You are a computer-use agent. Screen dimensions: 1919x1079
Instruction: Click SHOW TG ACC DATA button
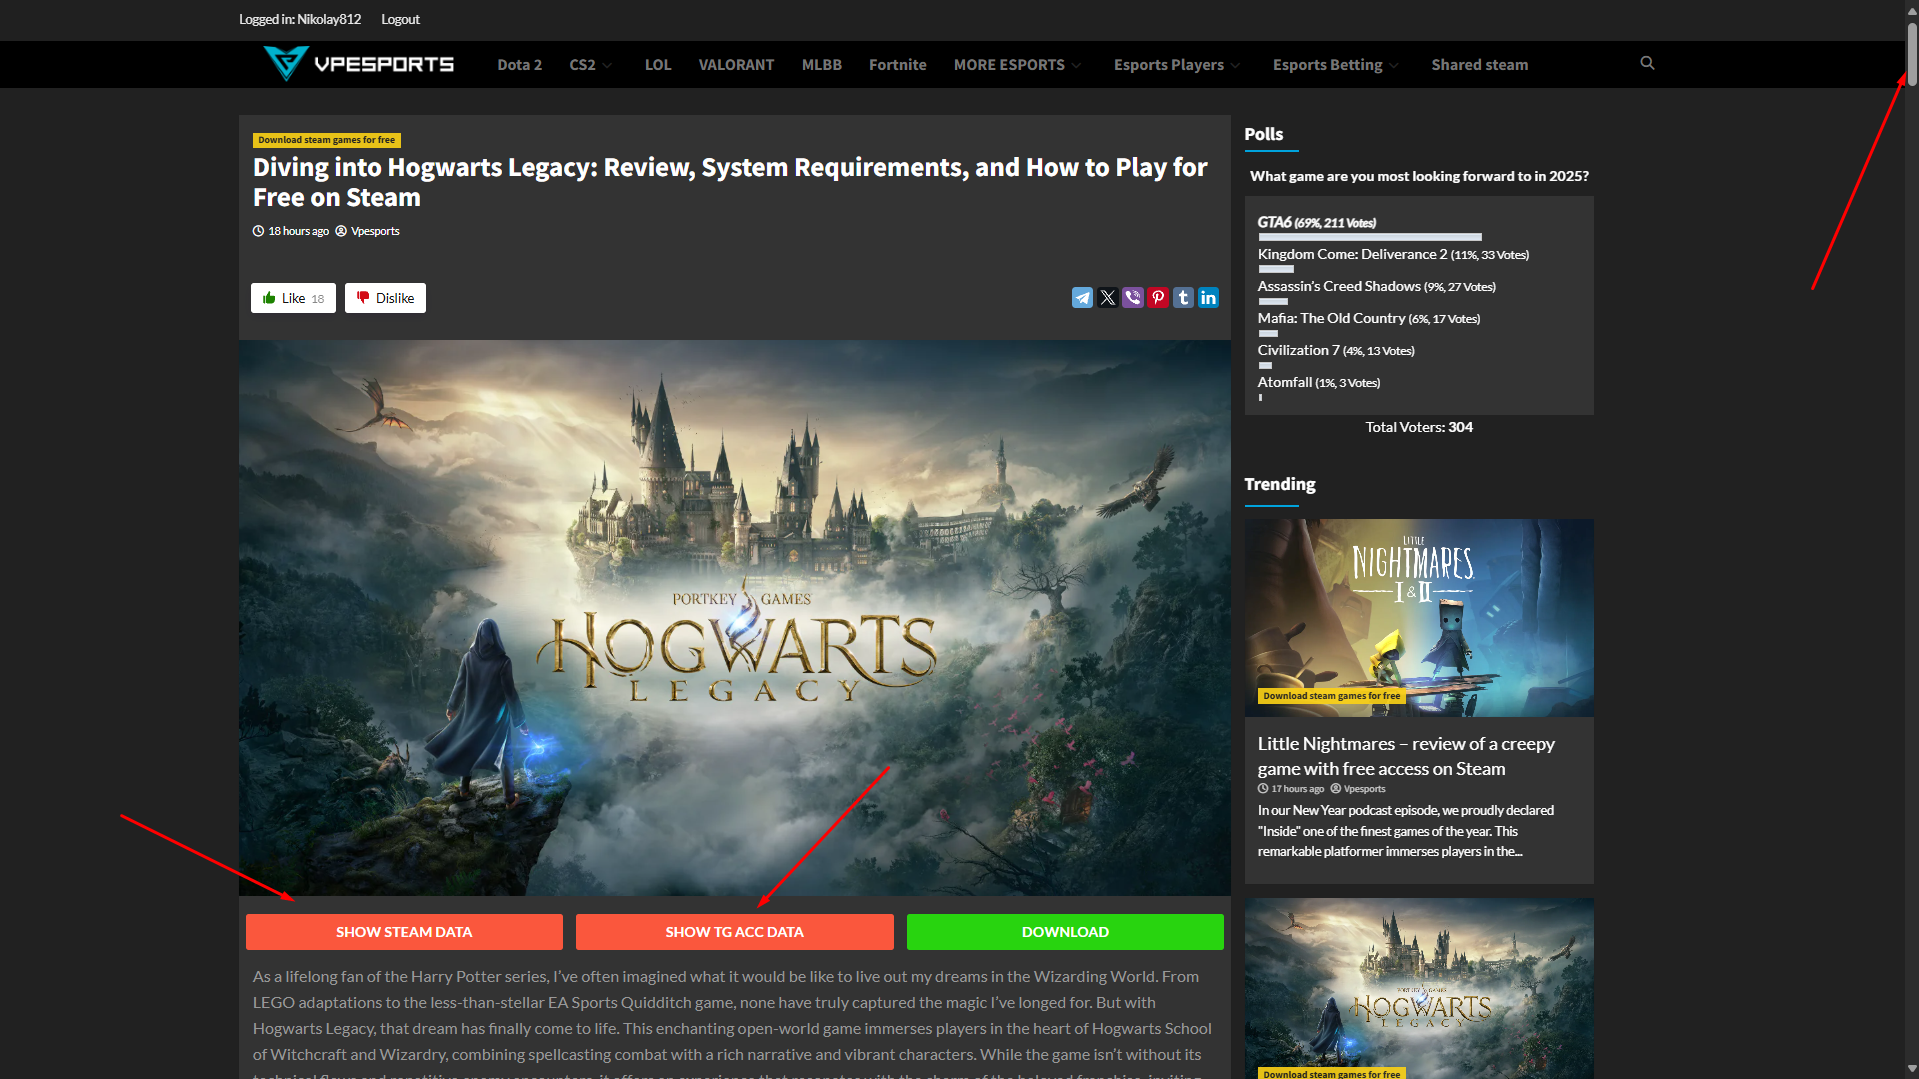[735, 932]
